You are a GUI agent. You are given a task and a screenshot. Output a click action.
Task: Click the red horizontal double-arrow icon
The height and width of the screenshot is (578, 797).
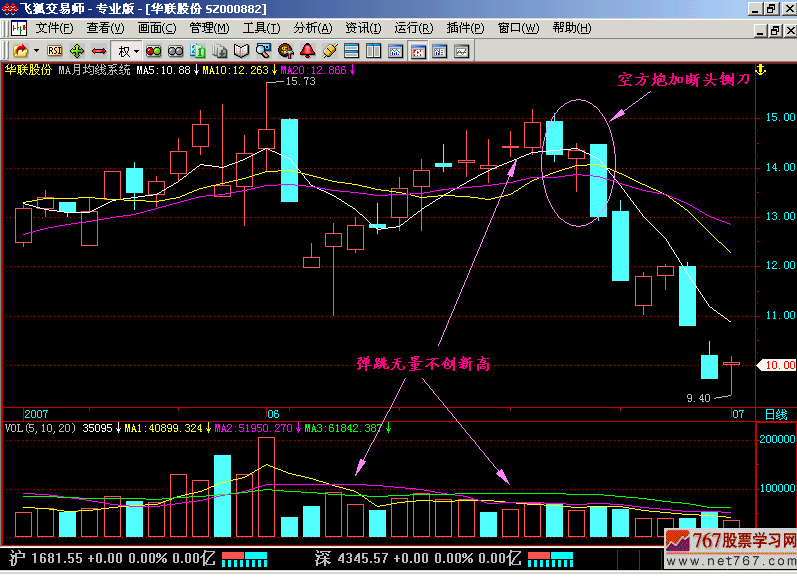pyautogui.click(x=99, y=50)
